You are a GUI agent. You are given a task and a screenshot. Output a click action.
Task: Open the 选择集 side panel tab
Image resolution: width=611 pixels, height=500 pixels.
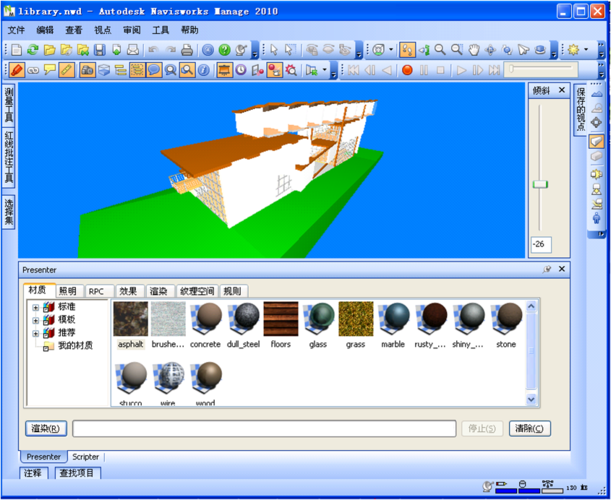[9, 212]
